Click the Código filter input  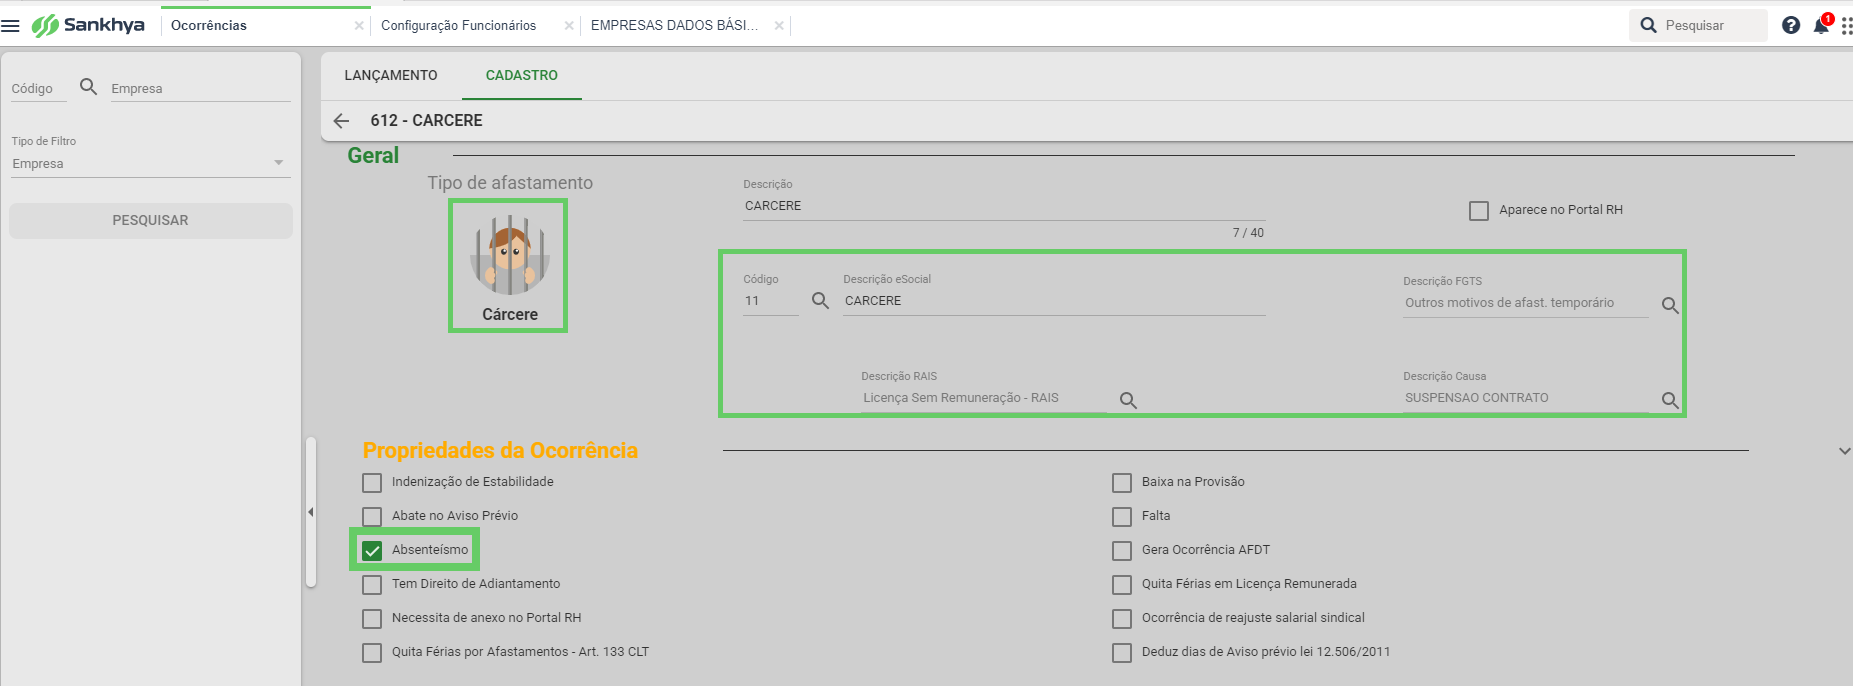[x=39, y=89]
